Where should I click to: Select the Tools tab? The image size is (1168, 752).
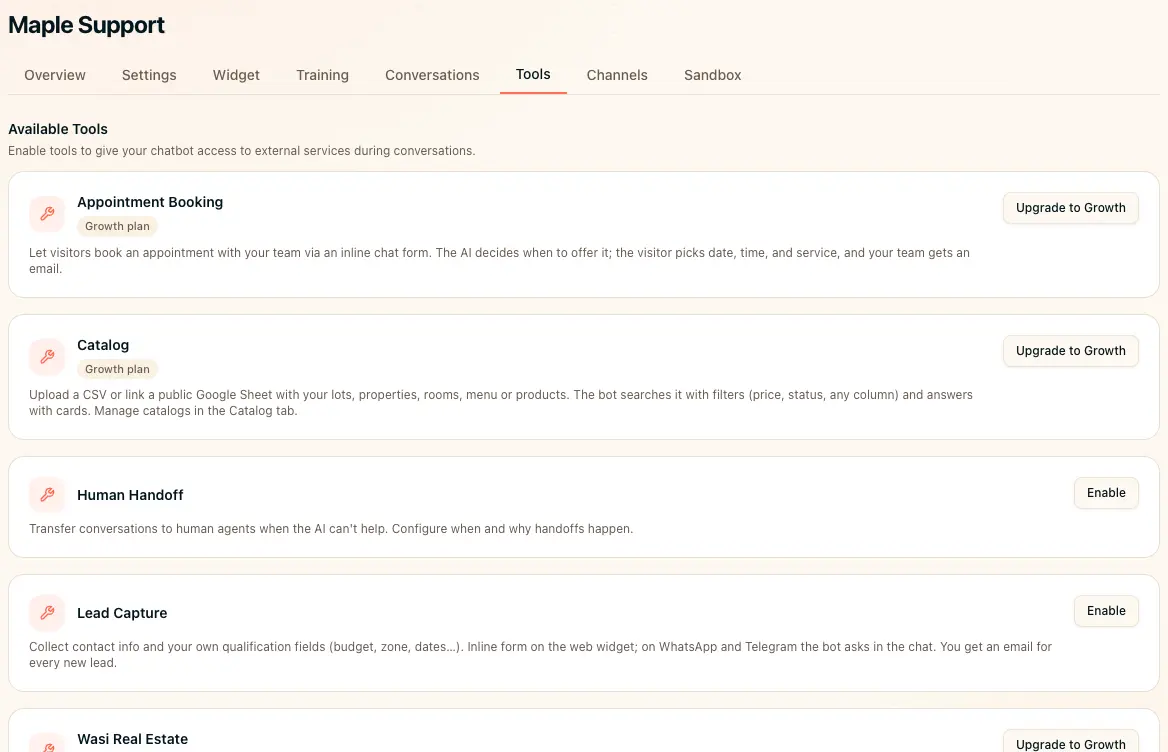pyautogui.click(x=533, y=74)
